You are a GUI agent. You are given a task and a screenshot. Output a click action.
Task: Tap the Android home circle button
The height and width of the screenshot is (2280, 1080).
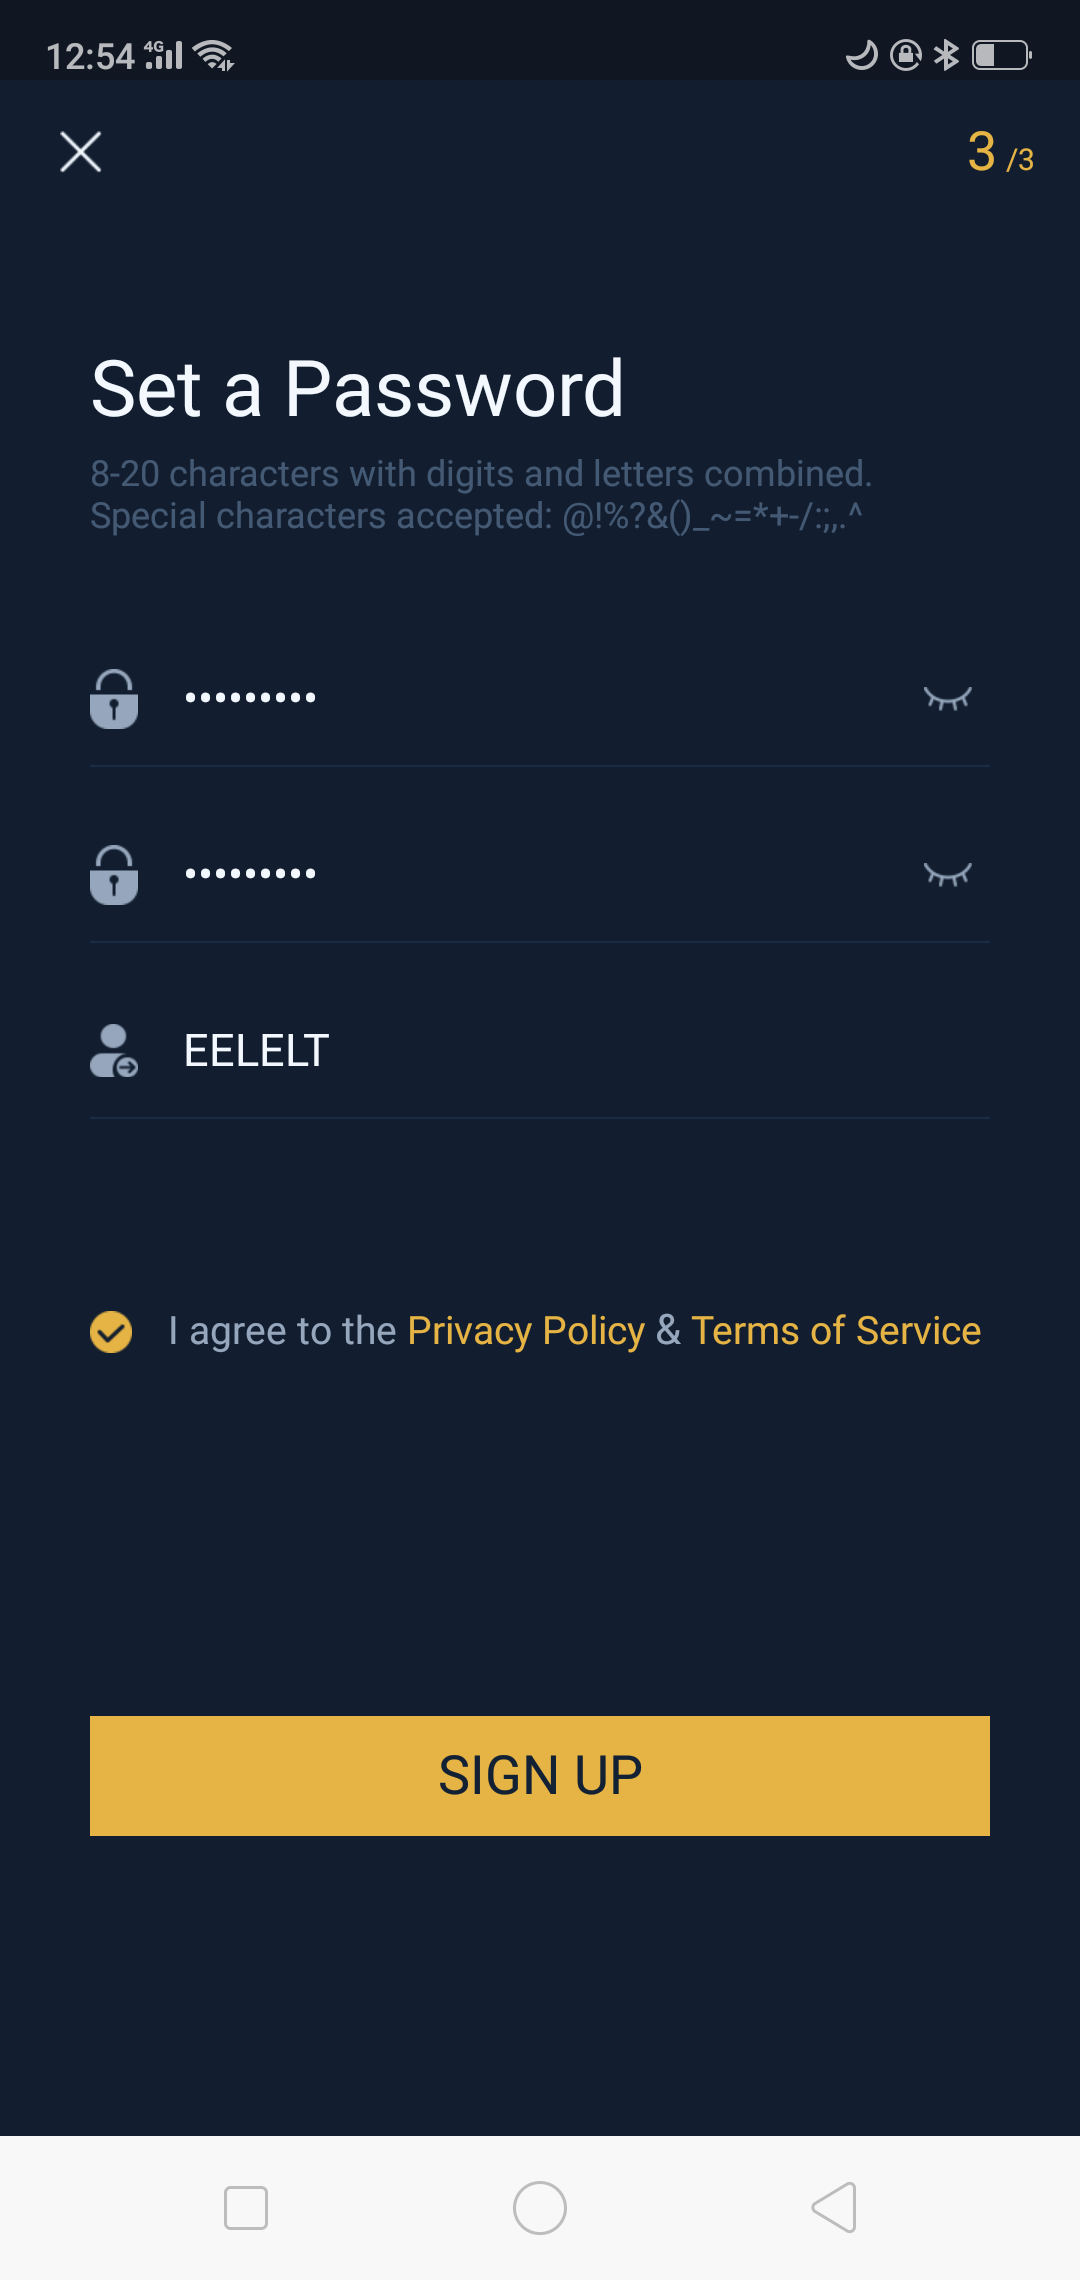[540, 2208]
